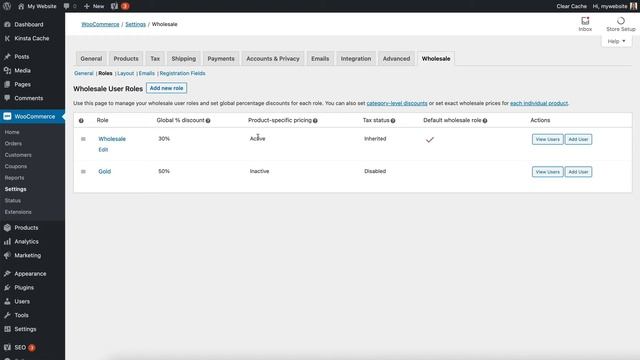Click the WooCommerce sidebar menu
This screenshot has width=640, height=360.
32,117
